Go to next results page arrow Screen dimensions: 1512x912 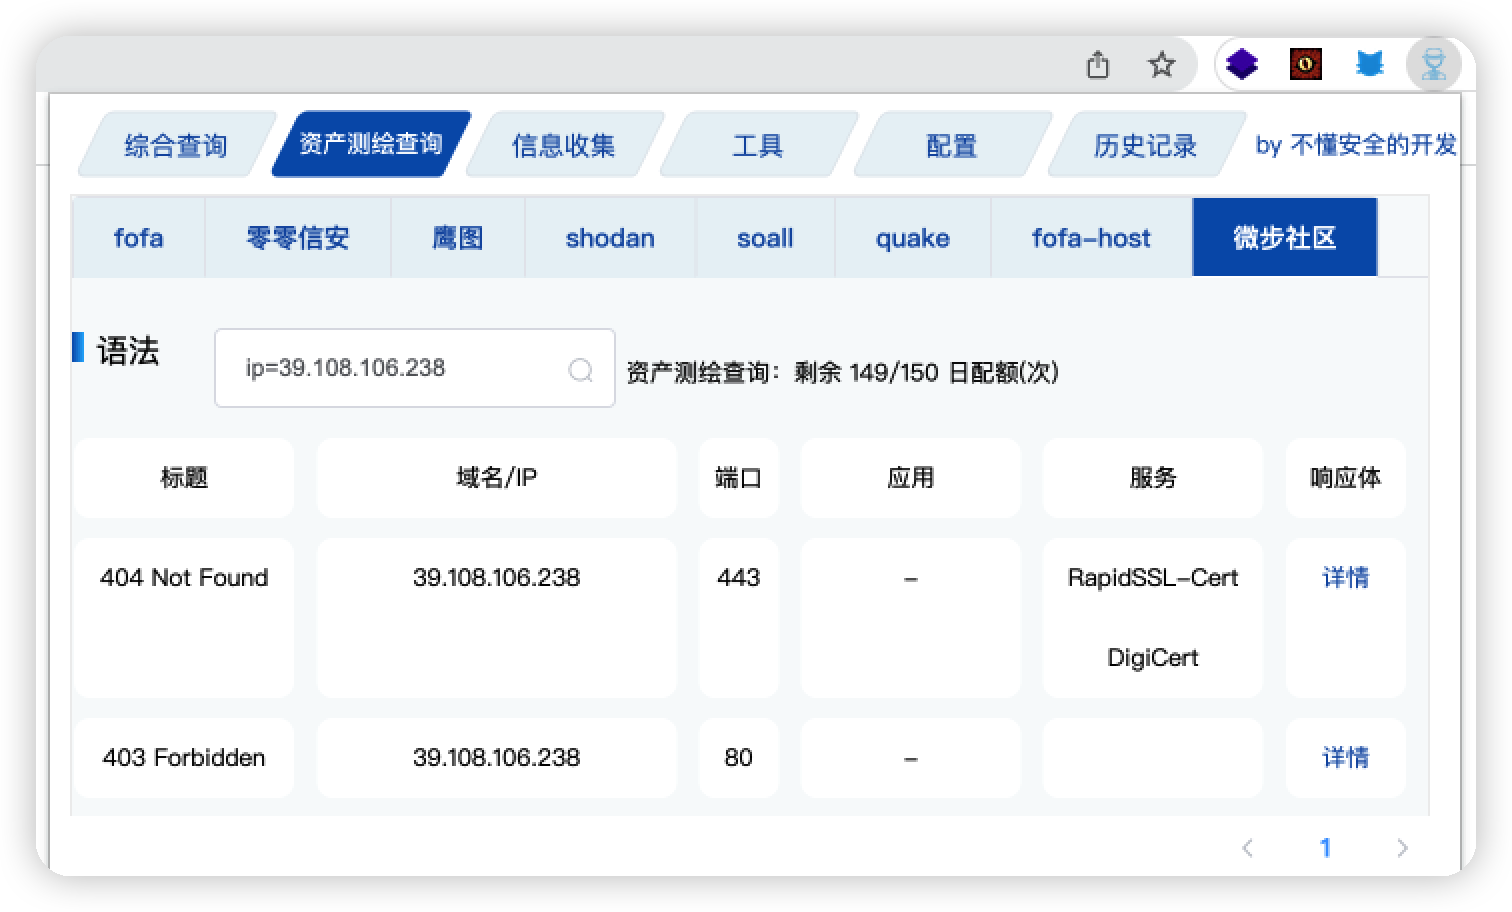1402,848
